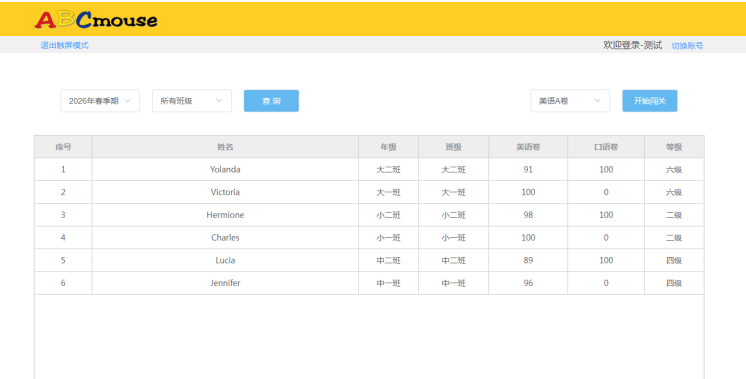Click Jennifer's 等级 cell 四级
Viewport: 746px width, 379px height.
pyautogui.click(x=674, y=283)
